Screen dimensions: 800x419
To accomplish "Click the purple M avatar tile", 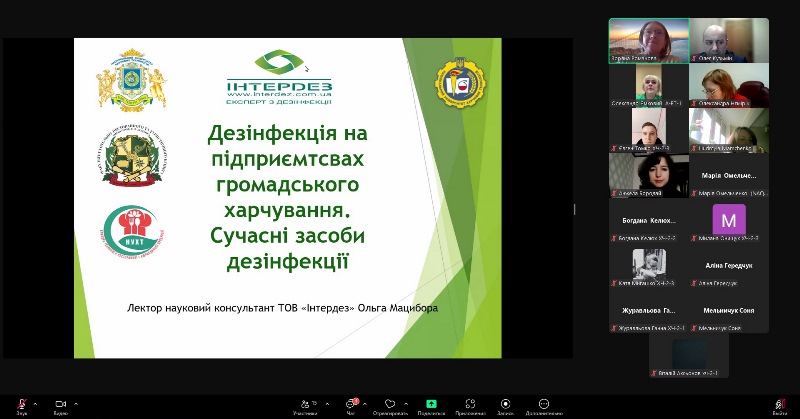I will point(729,220).
